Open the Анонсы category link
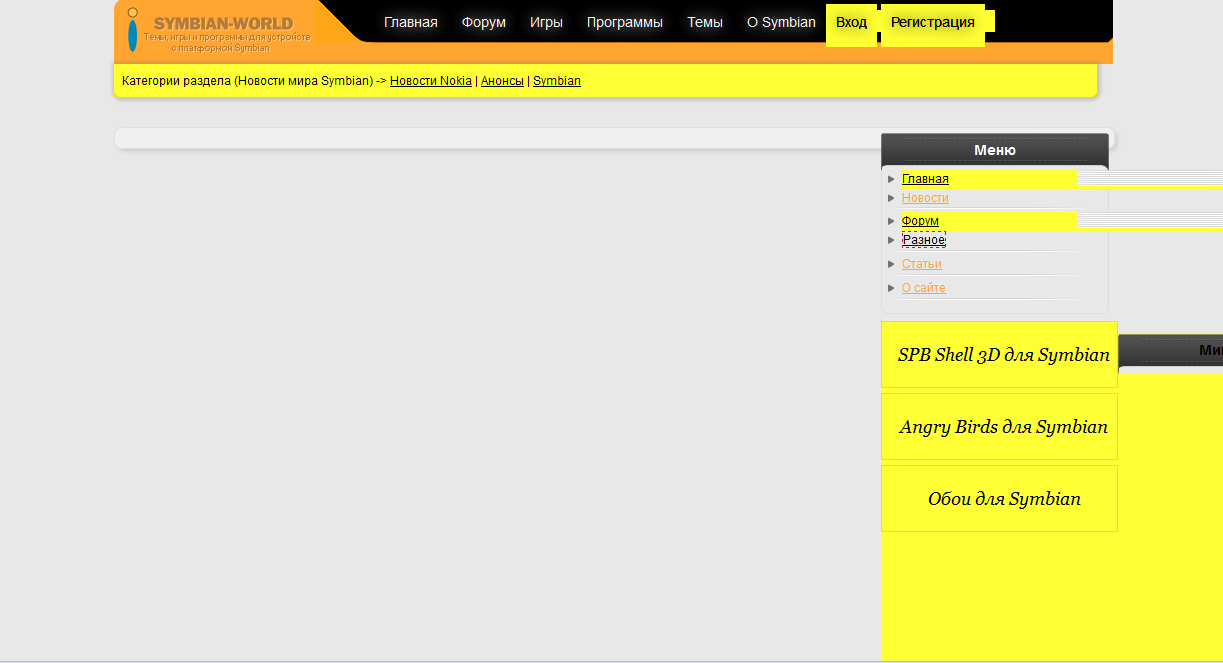This screenshot has width=1223, height=663. tap(502, 81)
